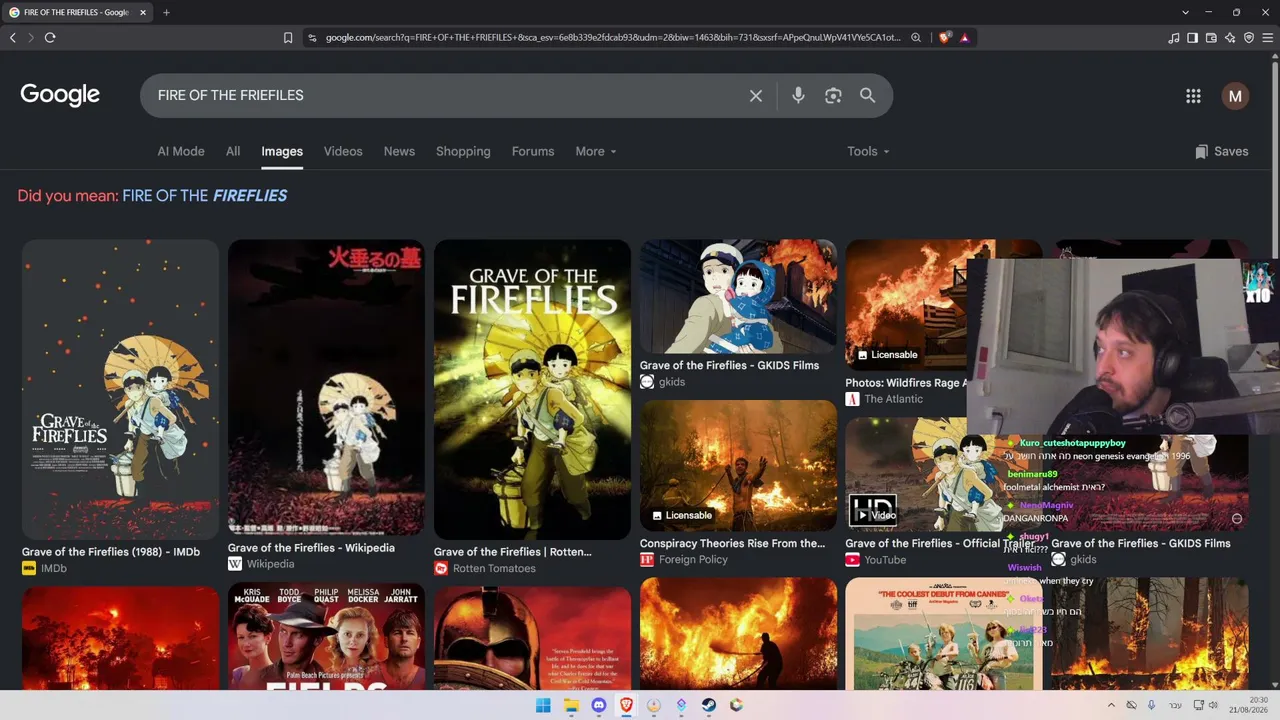Open the Forums tab
The image size is (1280, 720).
pyautogui.click(x=533, y=152)
